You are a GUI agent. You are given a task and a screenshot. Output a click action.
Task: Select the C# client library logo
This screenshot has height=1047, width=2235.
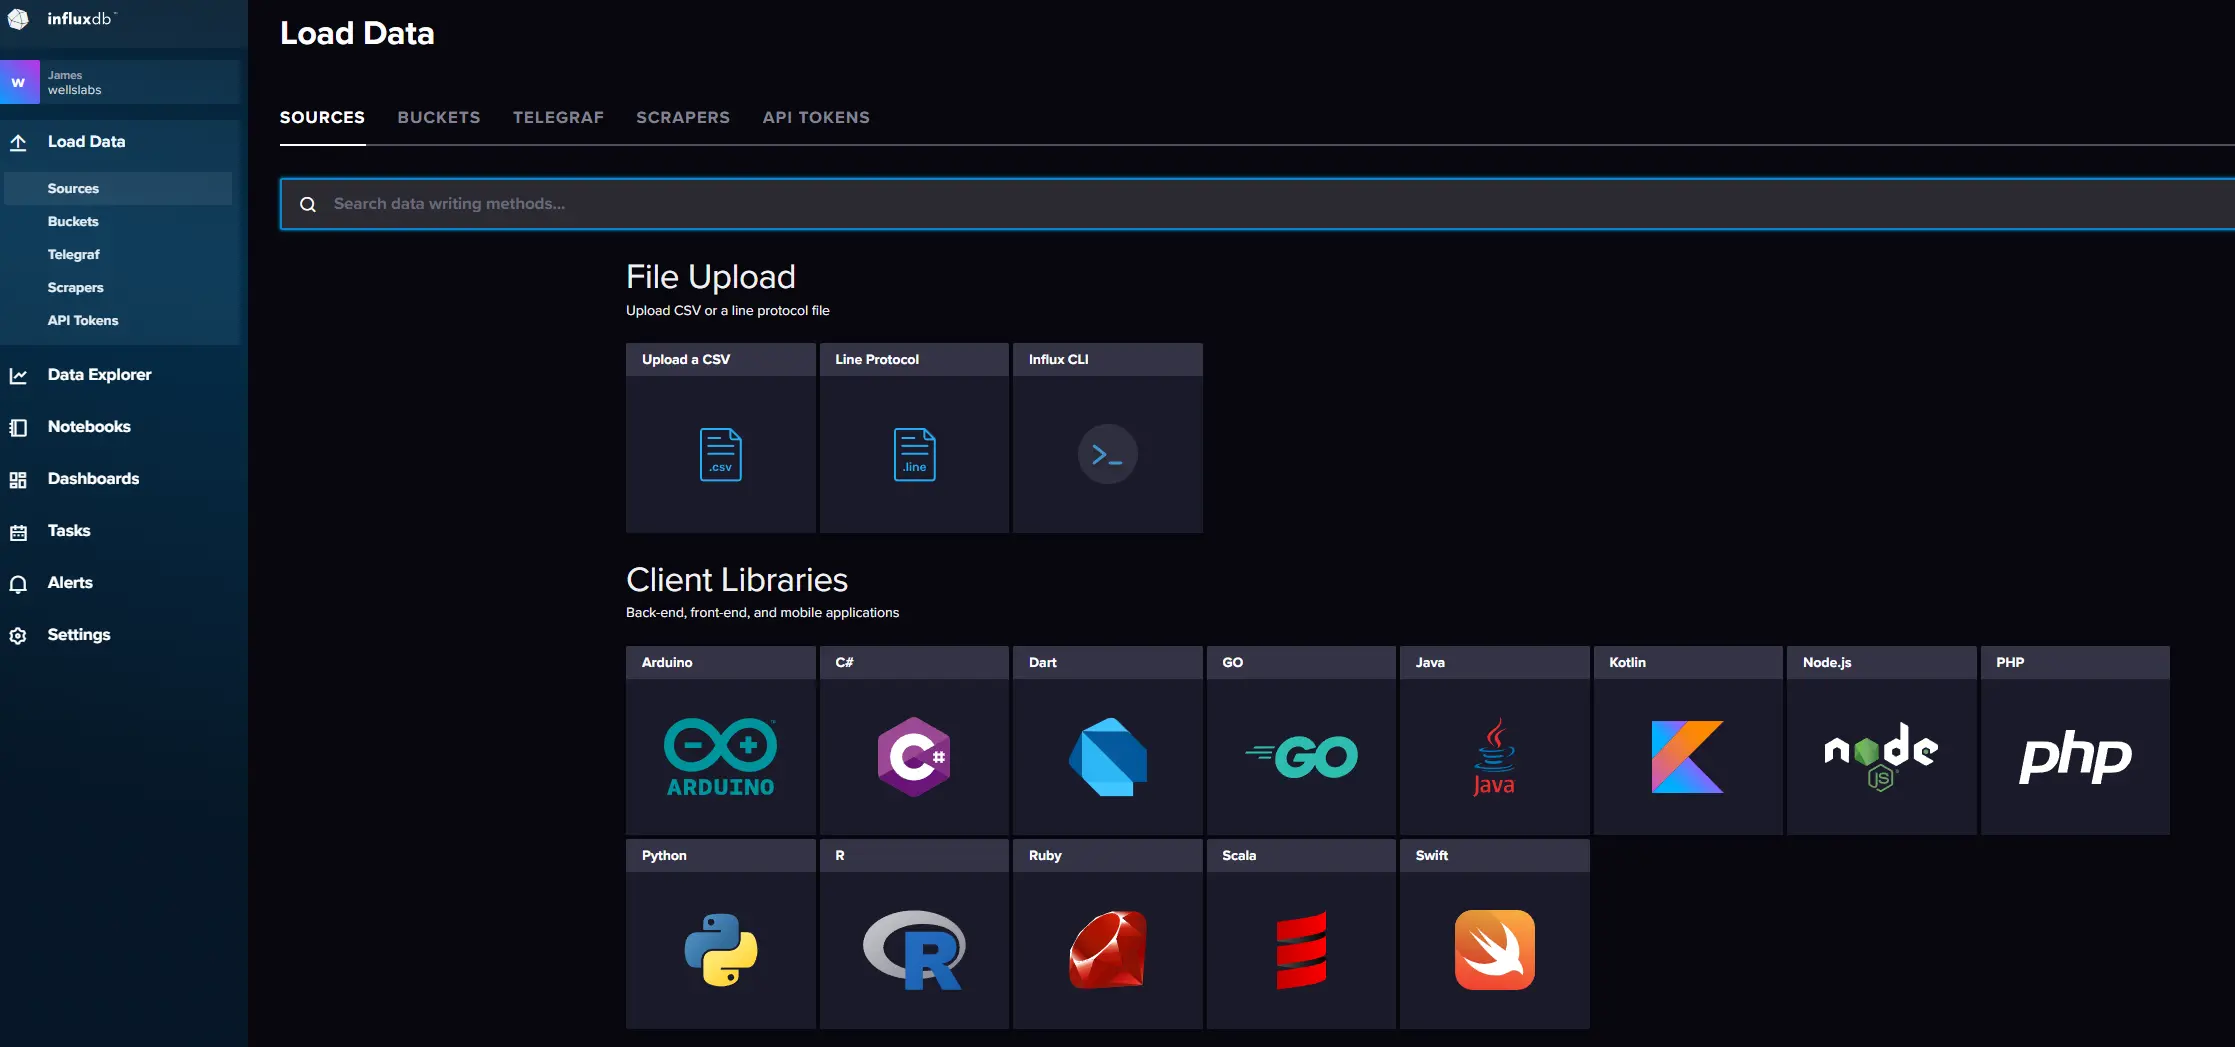[x=914, y=757]
